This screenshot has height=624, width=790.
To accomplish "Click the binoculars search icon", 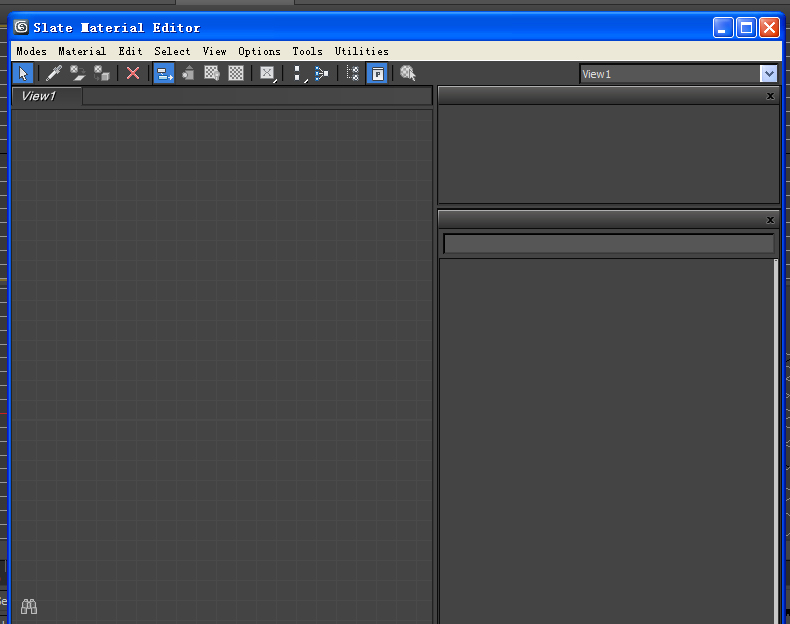I will tap(29, 606).
